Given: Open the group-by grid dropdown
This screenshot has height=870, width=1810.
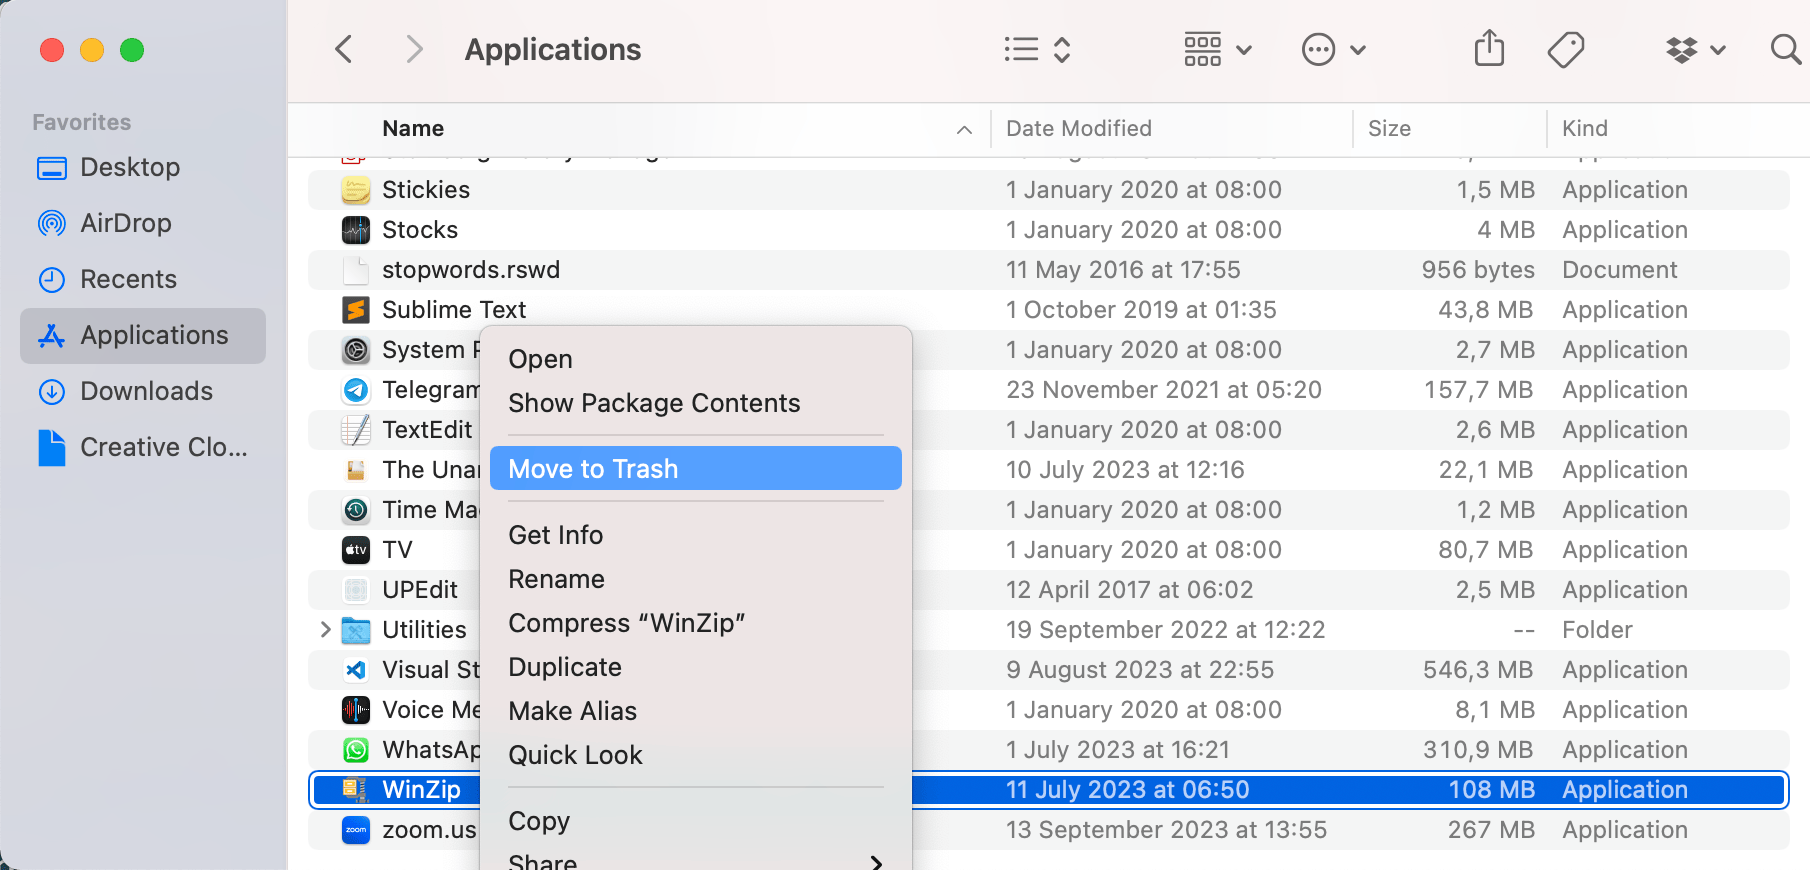Looking at the screenshot, I should [x=1217, y=49].
